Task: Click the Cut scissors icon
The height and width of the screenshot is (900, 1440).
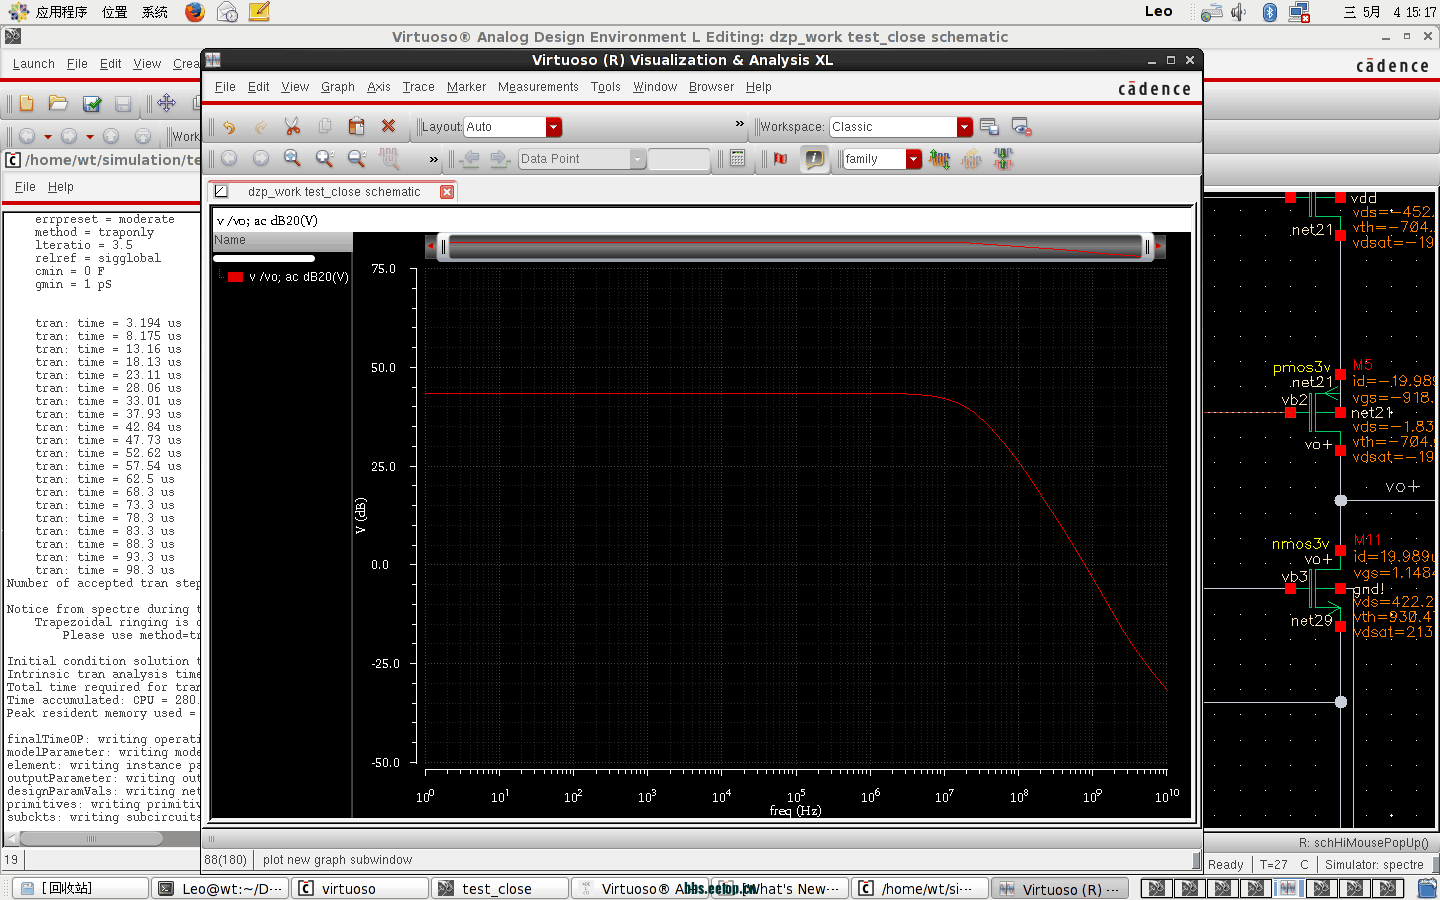Action: pyautogui.click(x=292, y=127)
